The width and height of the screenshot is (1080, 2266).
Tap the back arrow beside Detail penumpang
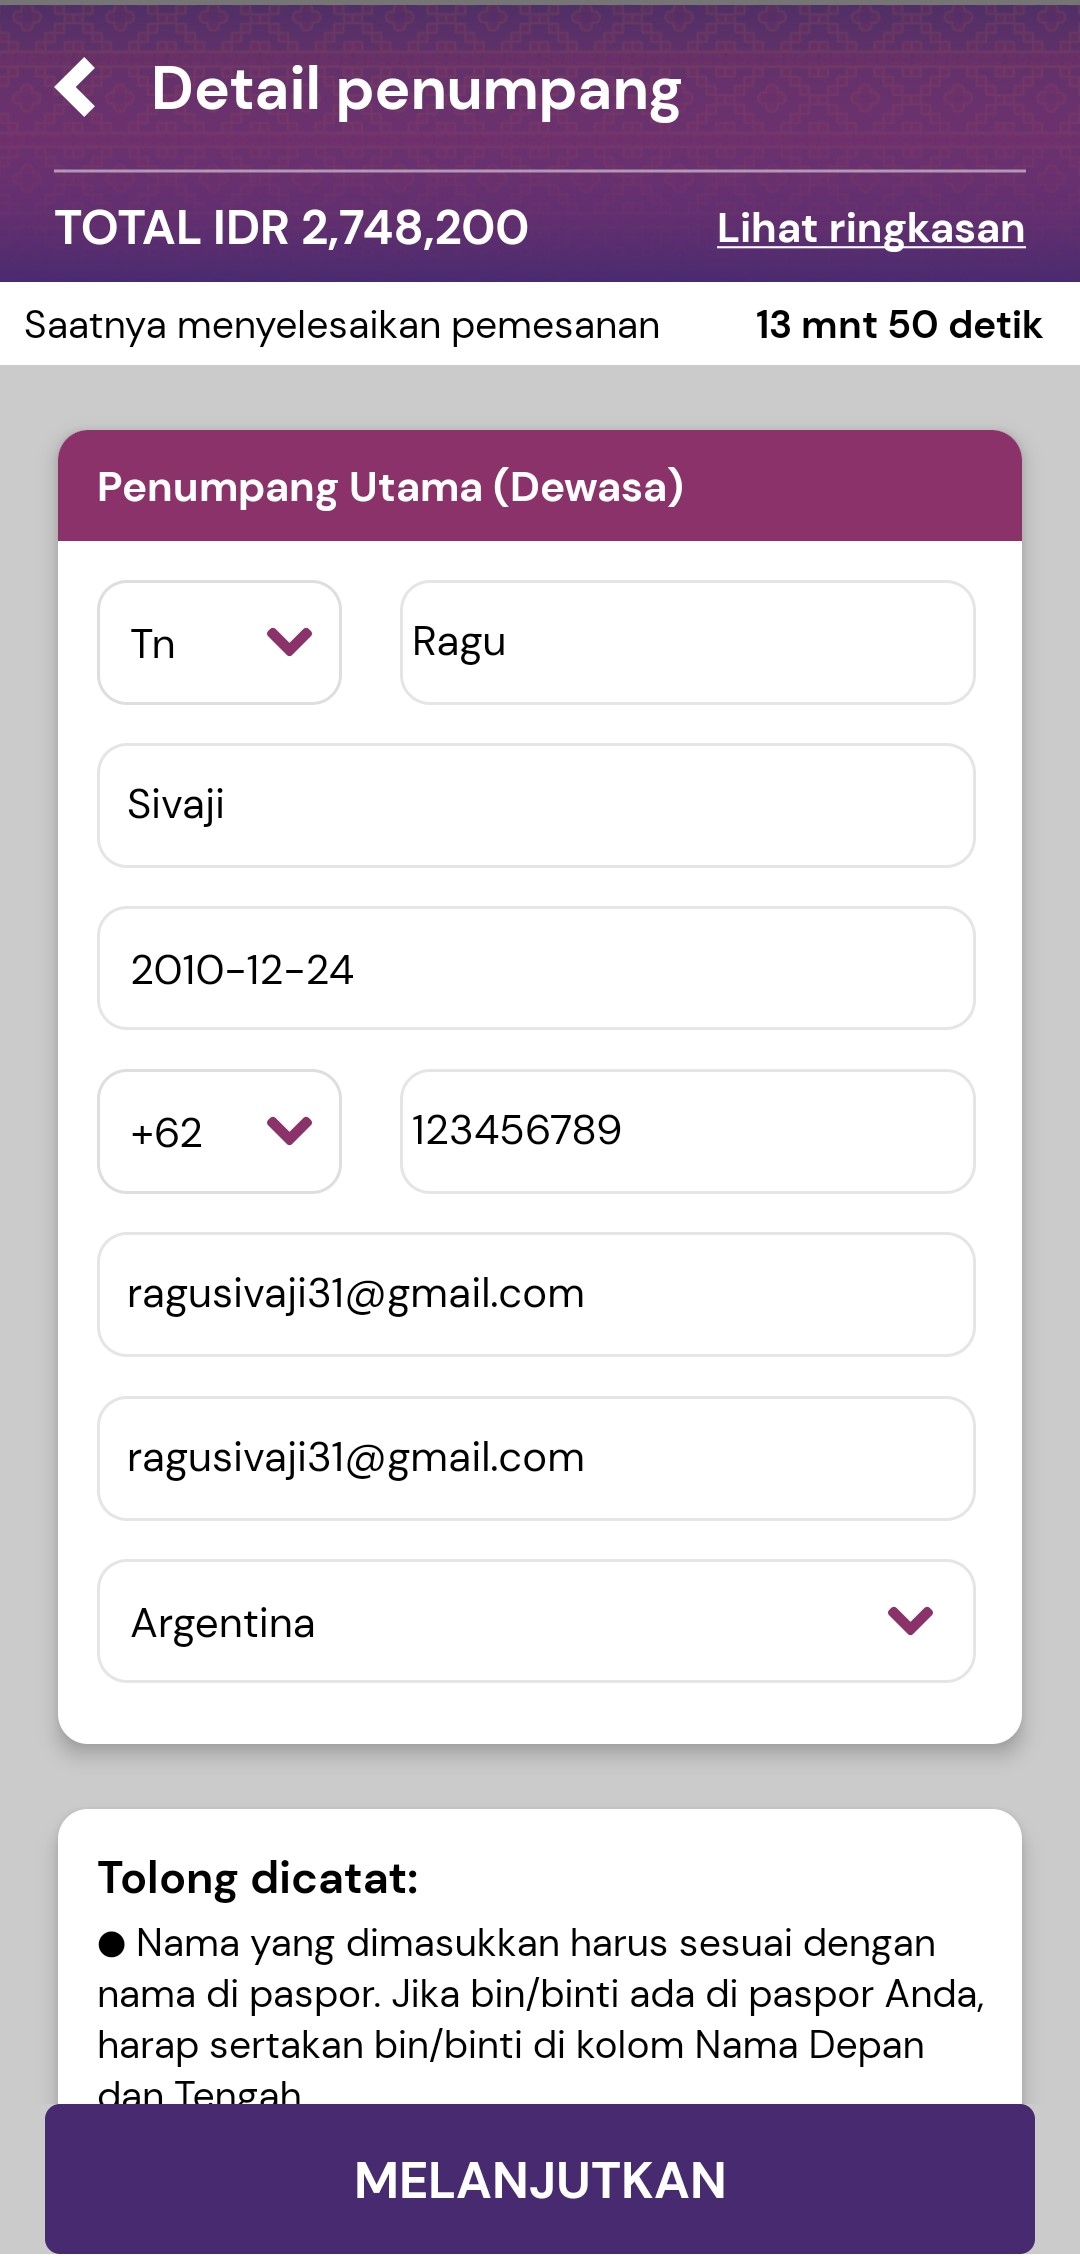click(x=76, y=88)
